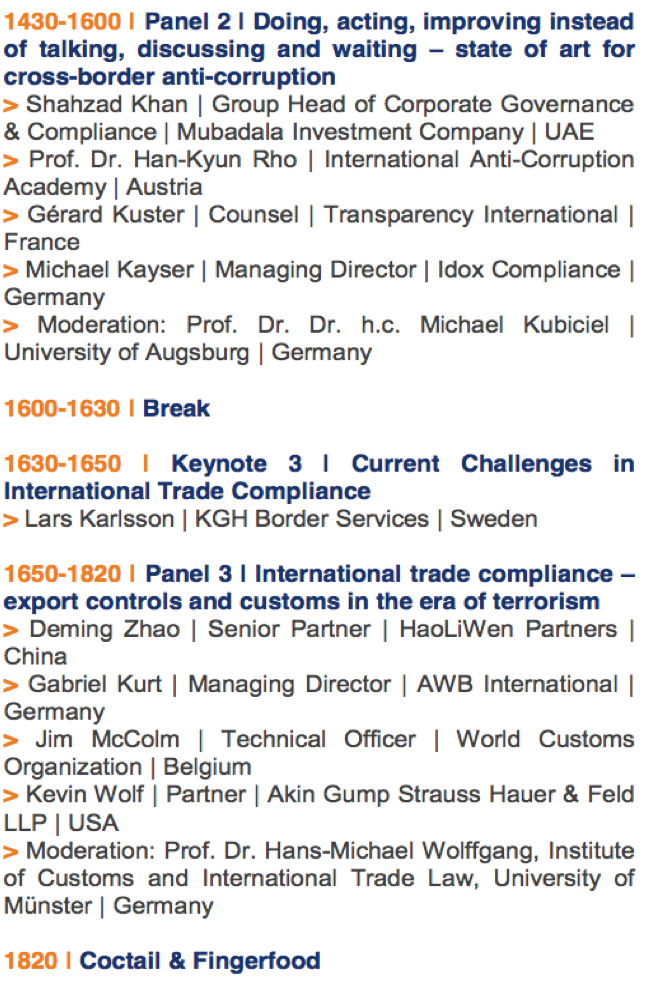Image resolution: width=646 pixels, height=982 pixels.
Task: Click Transparency International organization name
Action: click(471, 215)
